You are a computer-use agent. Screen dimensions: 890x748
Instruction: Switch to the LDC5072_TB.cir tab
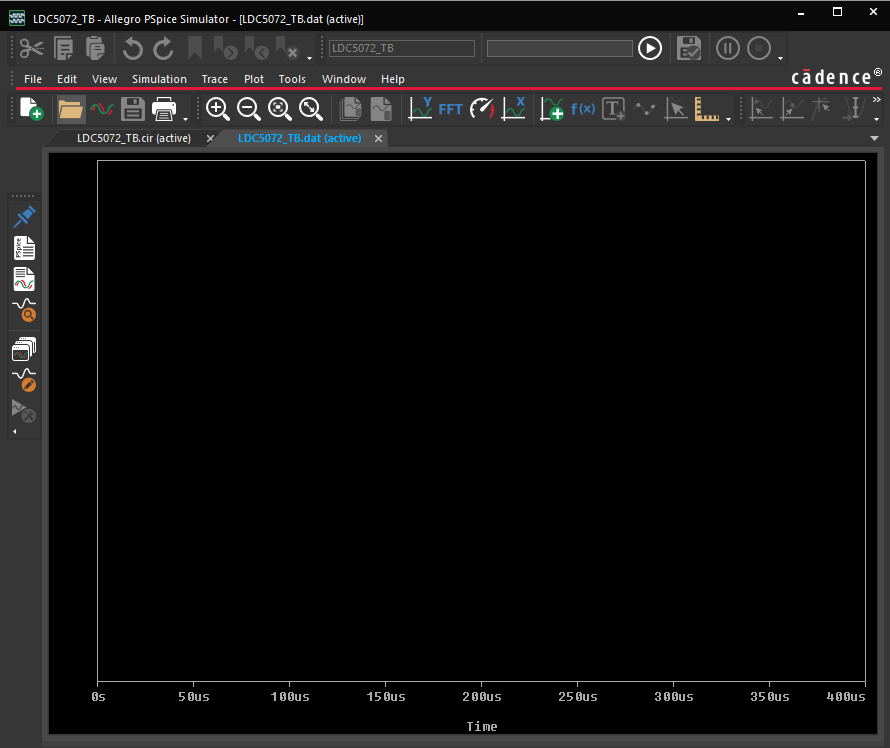click(x=133, y=138)
